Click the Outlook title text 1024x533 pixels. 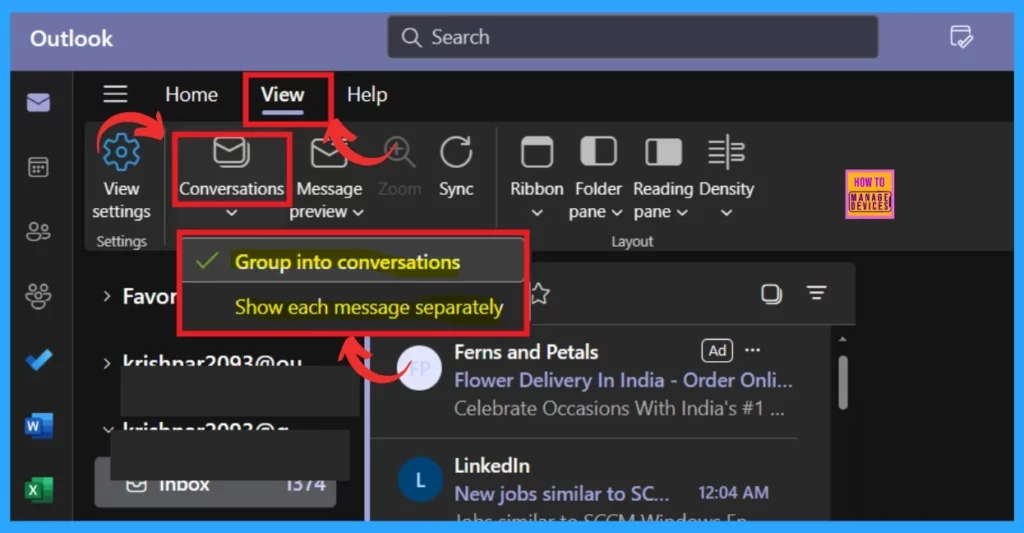click(71, 39)
